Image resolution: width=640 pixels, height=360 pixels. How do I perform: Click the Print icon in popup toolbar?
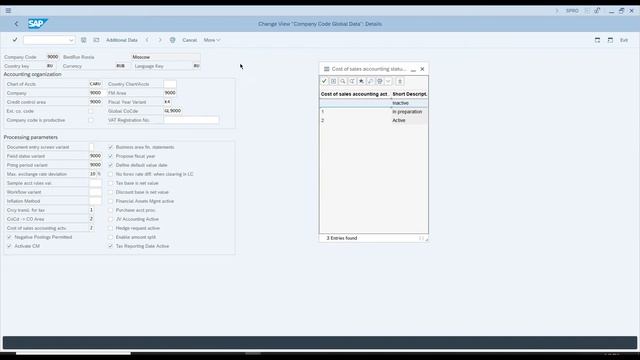[x=380, y=81]
